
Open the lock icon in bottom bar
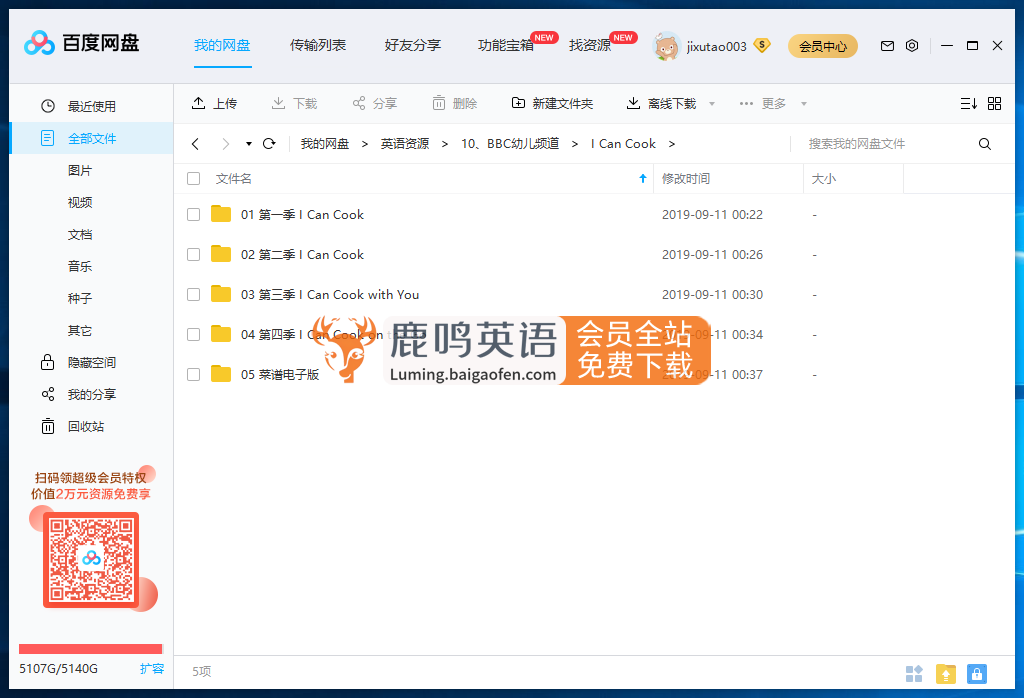[977, 674]
